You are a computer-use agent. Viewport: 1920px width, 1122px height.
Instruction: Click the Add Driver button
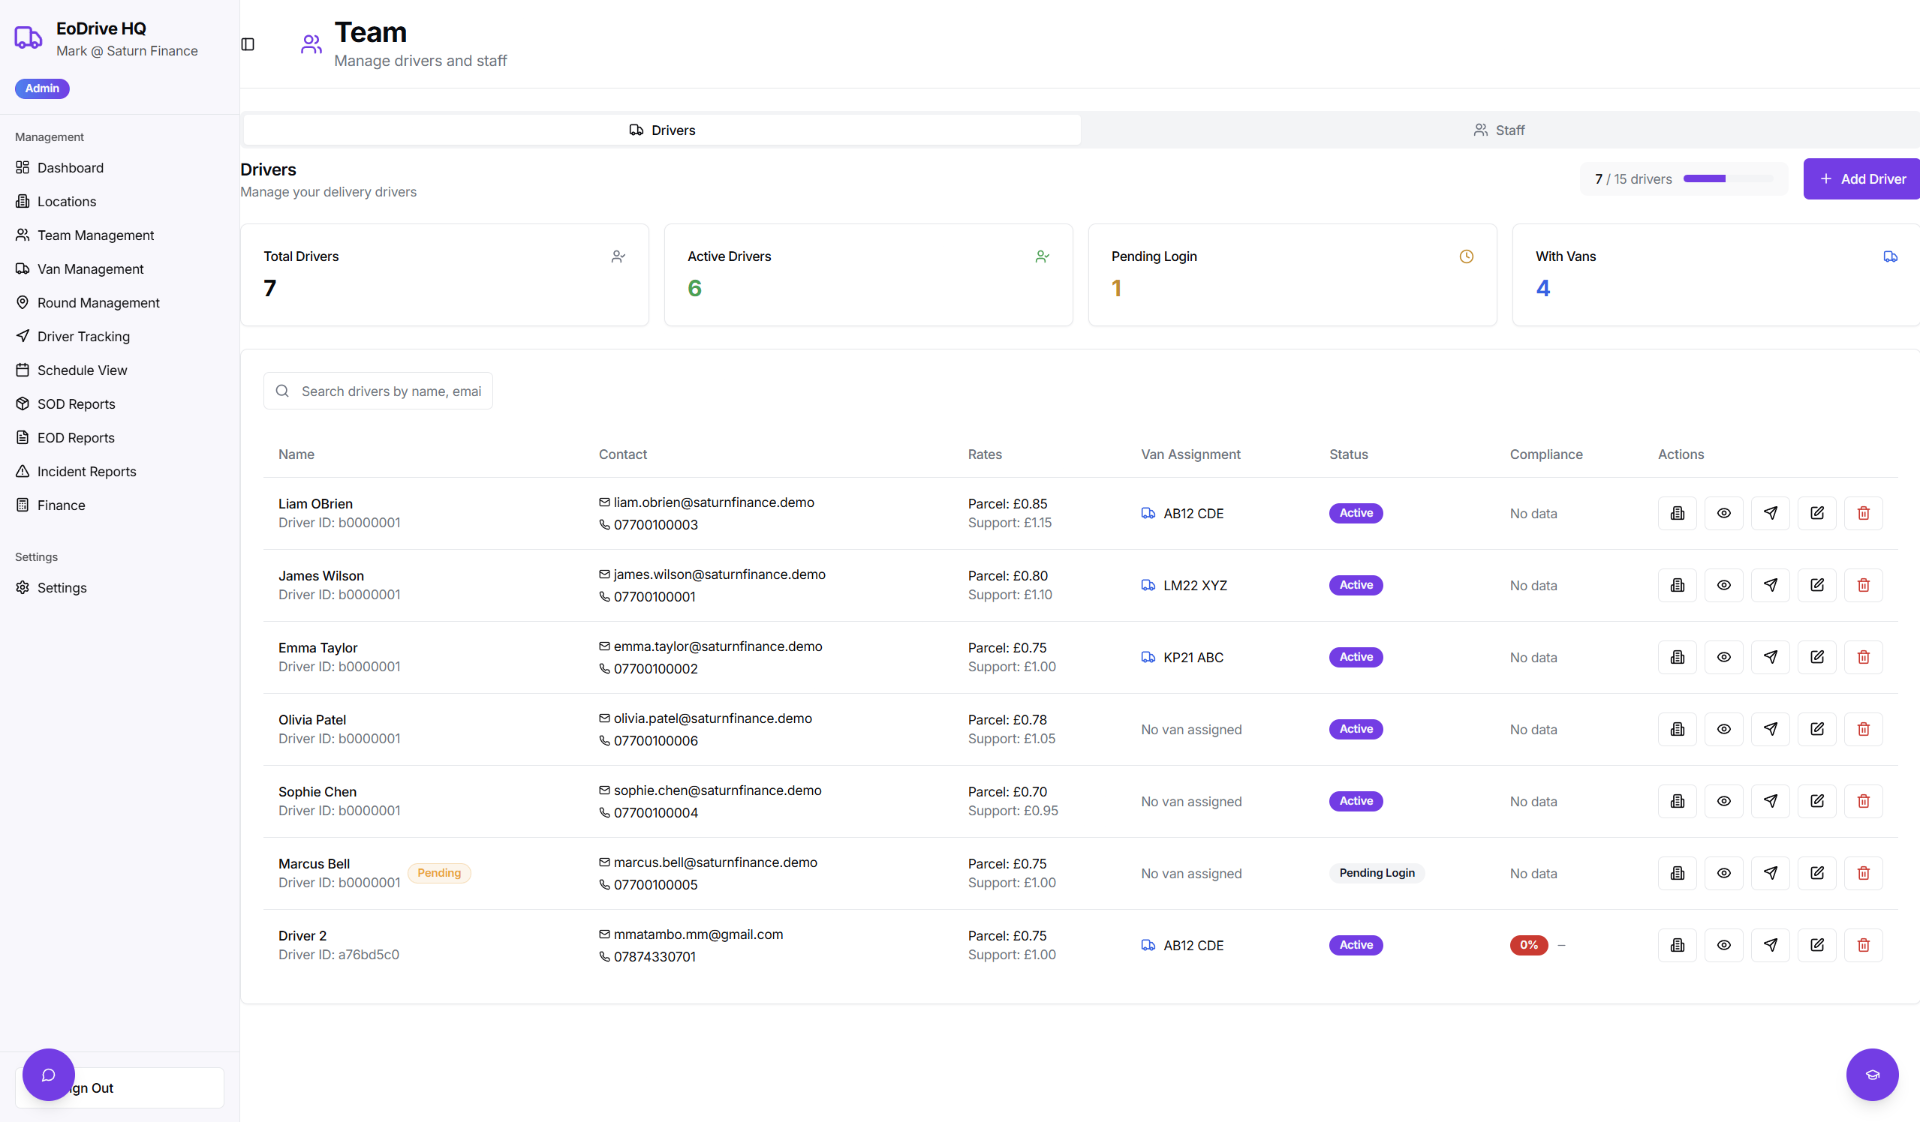[x=1862, y=179]
